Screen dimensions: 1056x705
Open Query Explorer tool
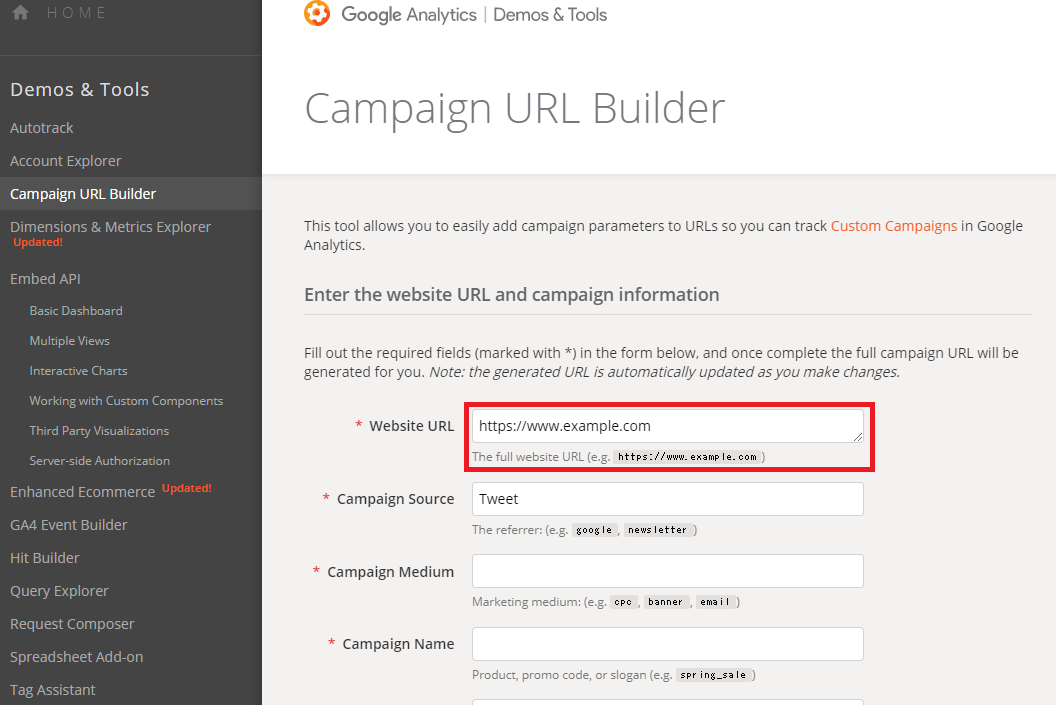(59, 591)
